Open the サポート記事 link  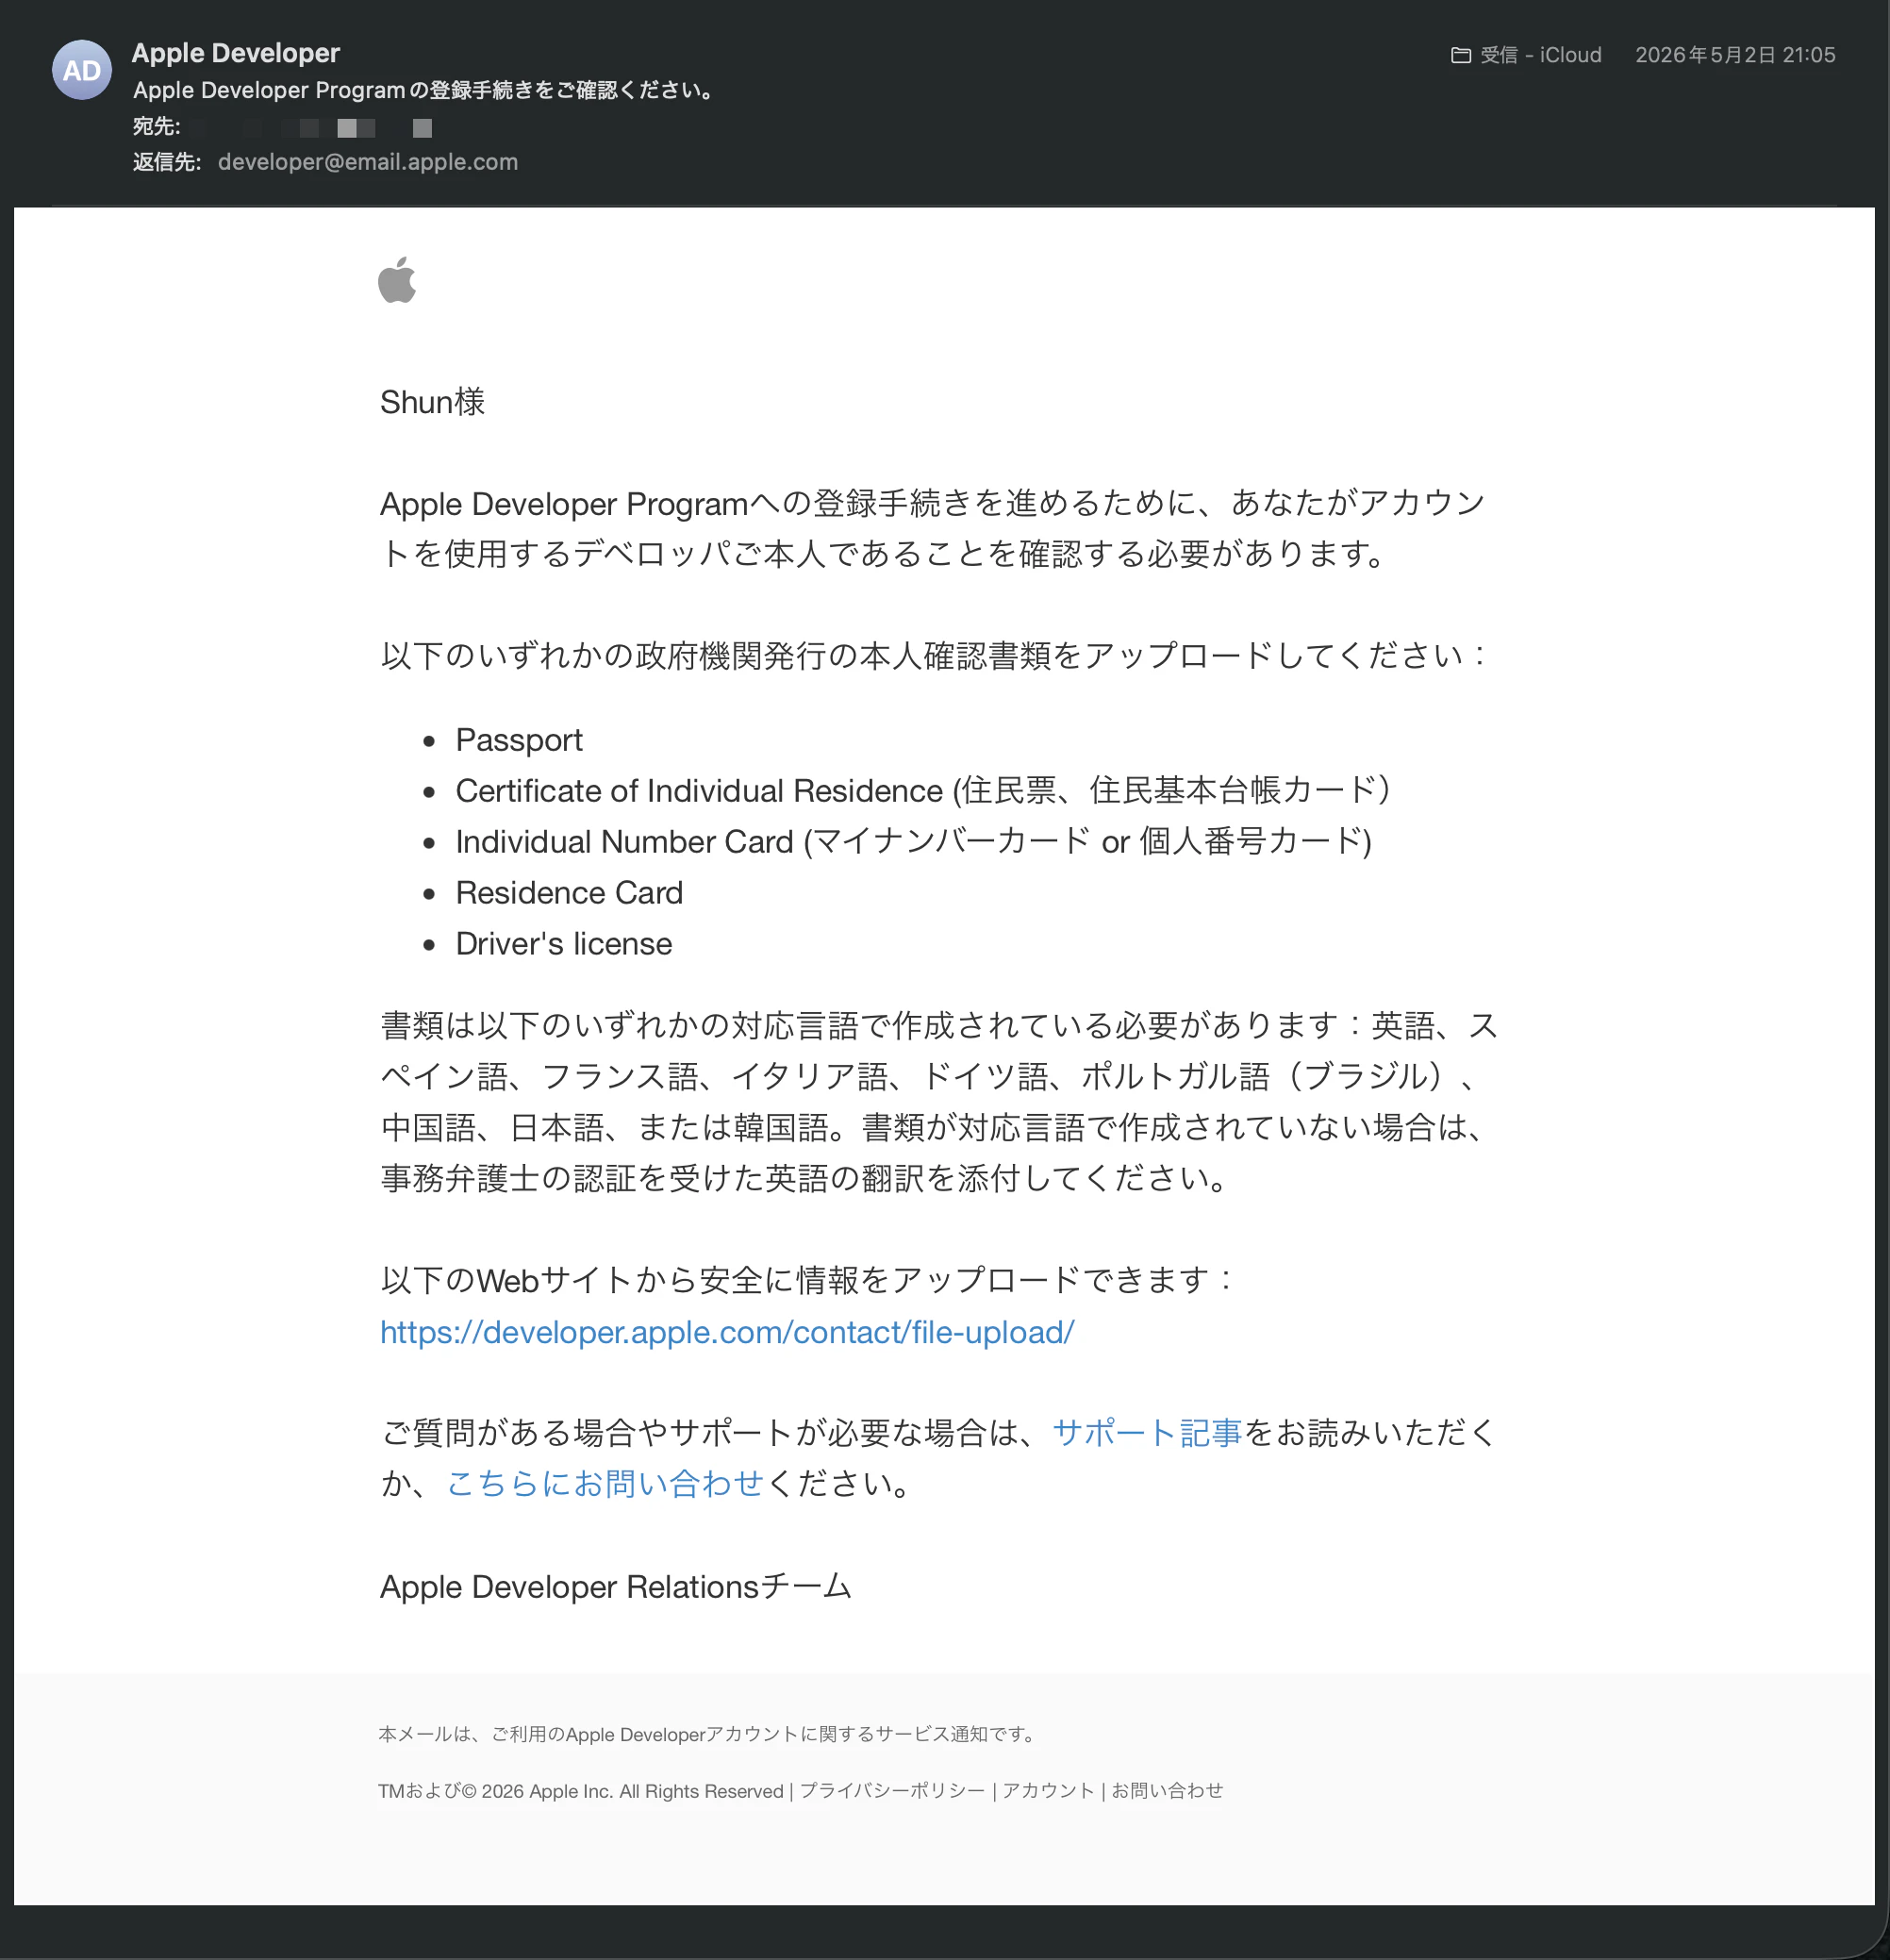coord(1147,1433)
